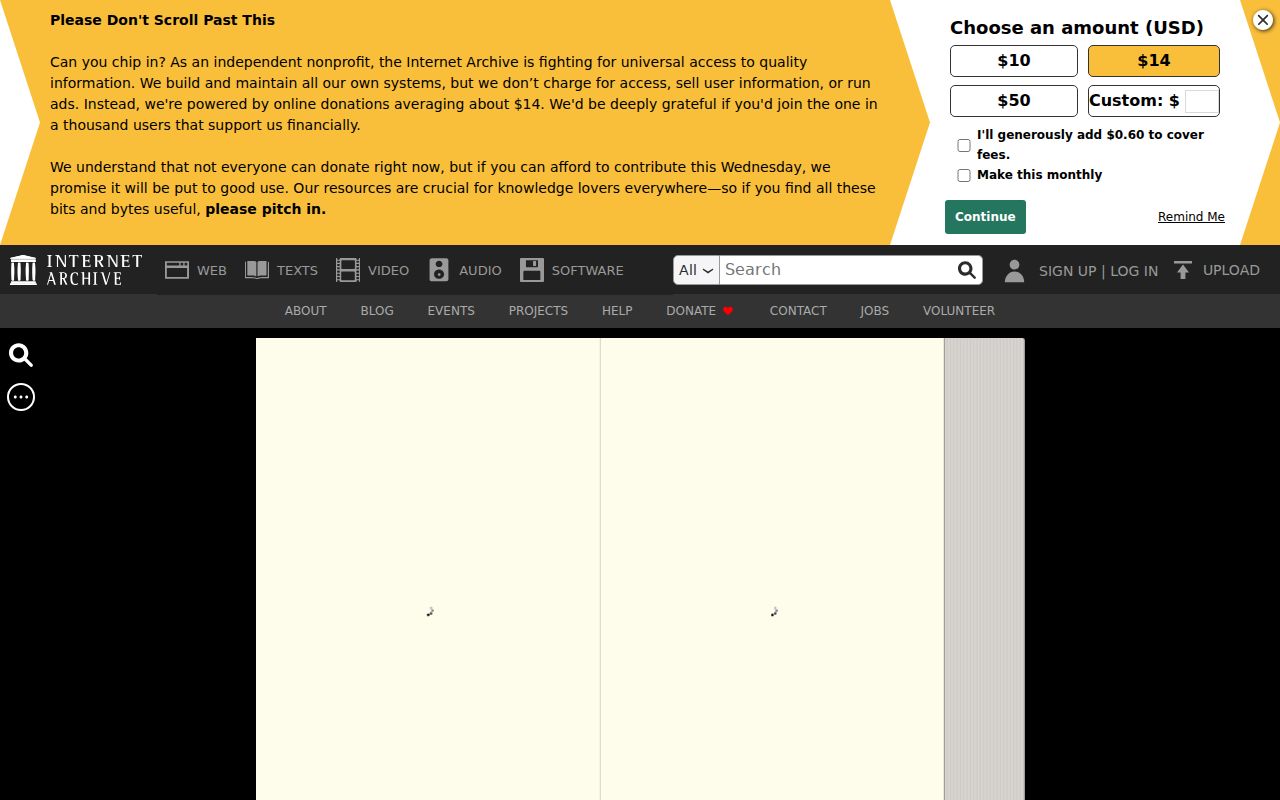The width and height of the screenshot is (1280, 800).
Task: Open the book reader search icon
Action: [21, 355]
